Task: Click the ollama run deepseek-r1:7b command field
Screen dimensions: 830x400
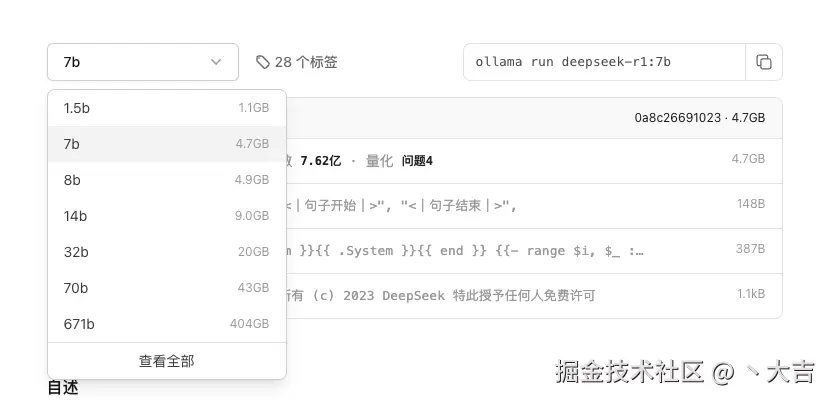Action: [x=604, y=62]
